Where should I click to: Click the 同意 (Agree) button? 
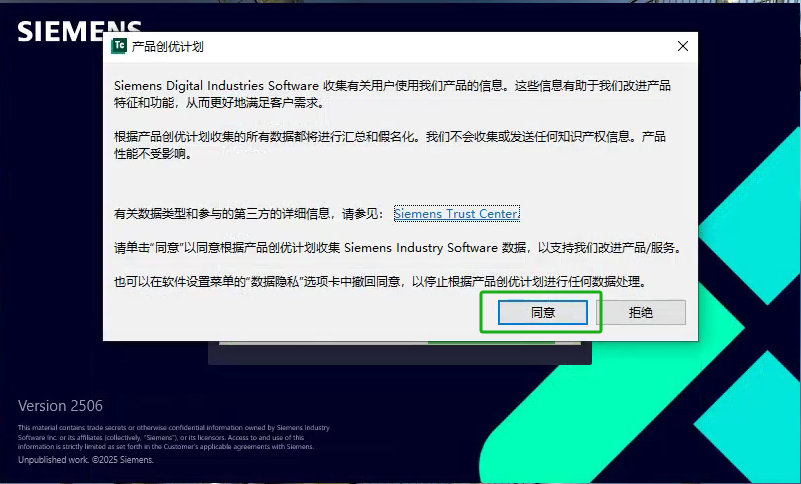point(543,312)
